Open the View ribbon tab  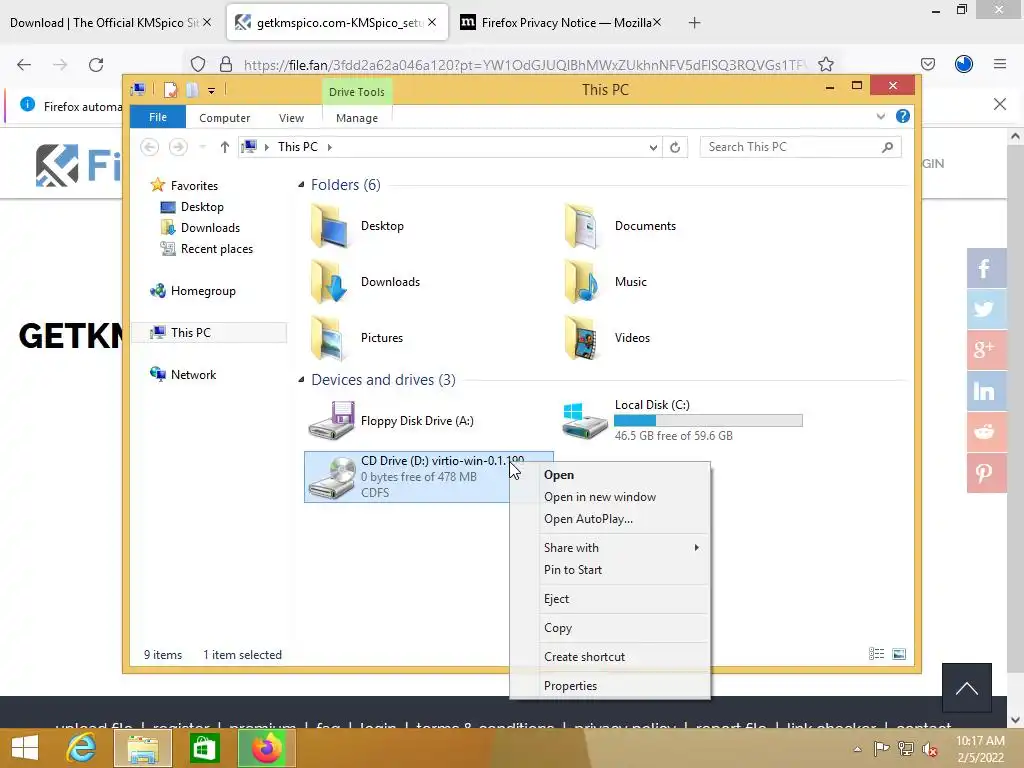point(291,118)
